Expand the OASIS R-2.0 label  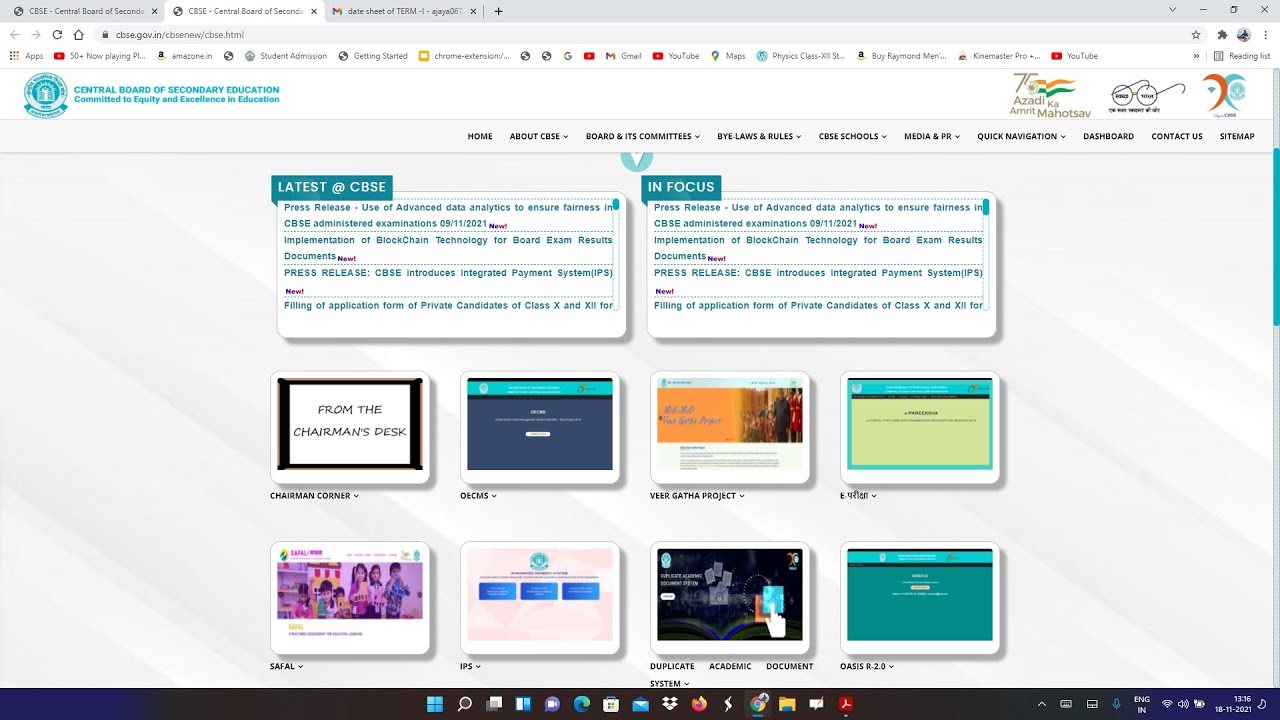(867, 666)
